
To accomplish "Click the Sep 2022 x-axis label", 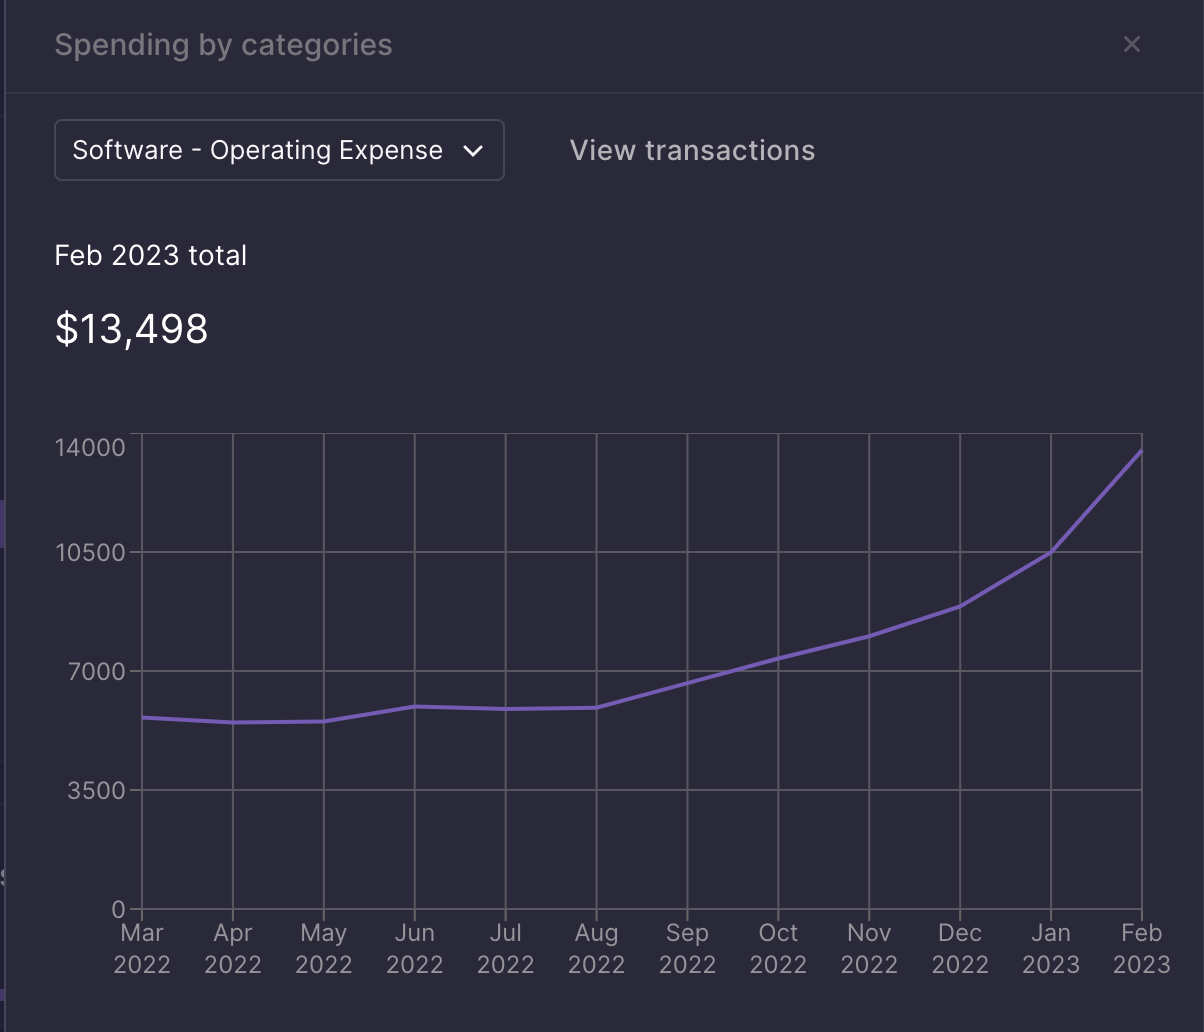I will point(687,948).
